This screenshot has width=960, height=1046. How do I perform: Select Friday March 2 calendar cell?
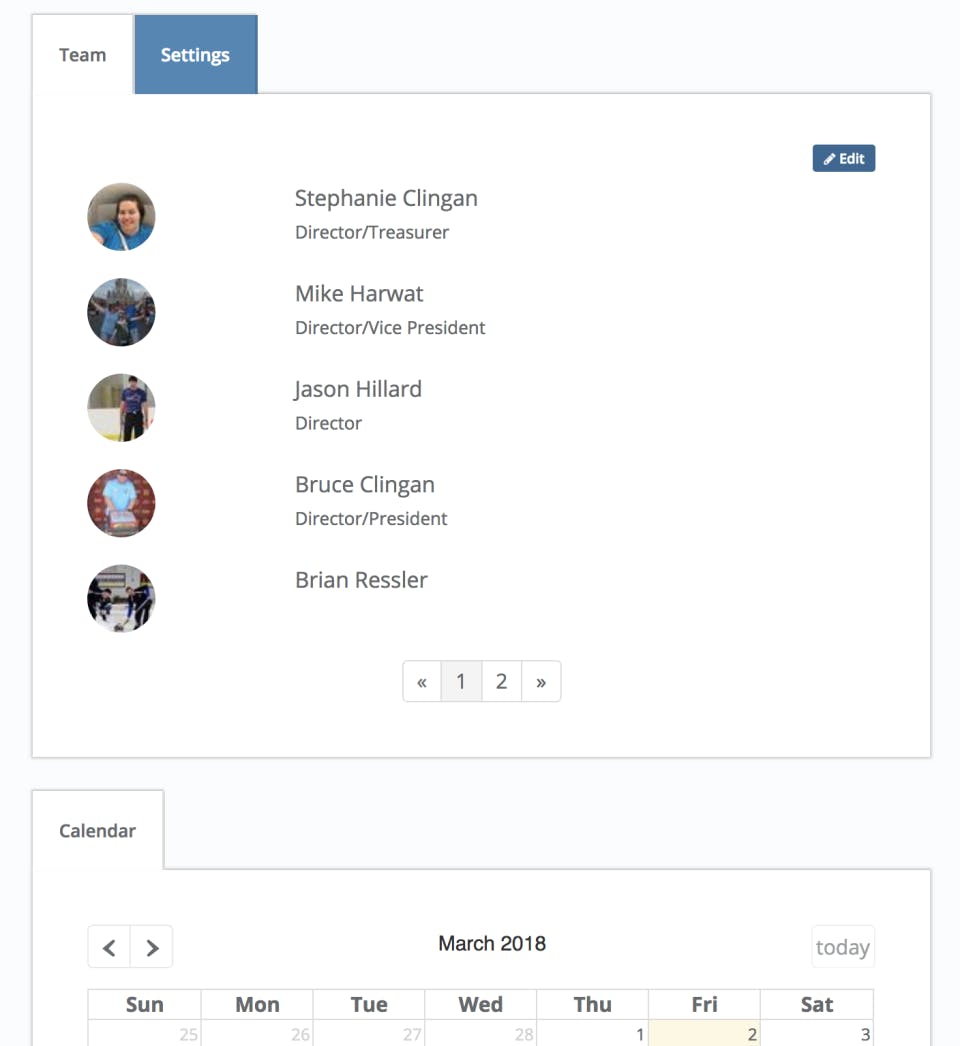pyautogui.click(x=704, y=1033)
